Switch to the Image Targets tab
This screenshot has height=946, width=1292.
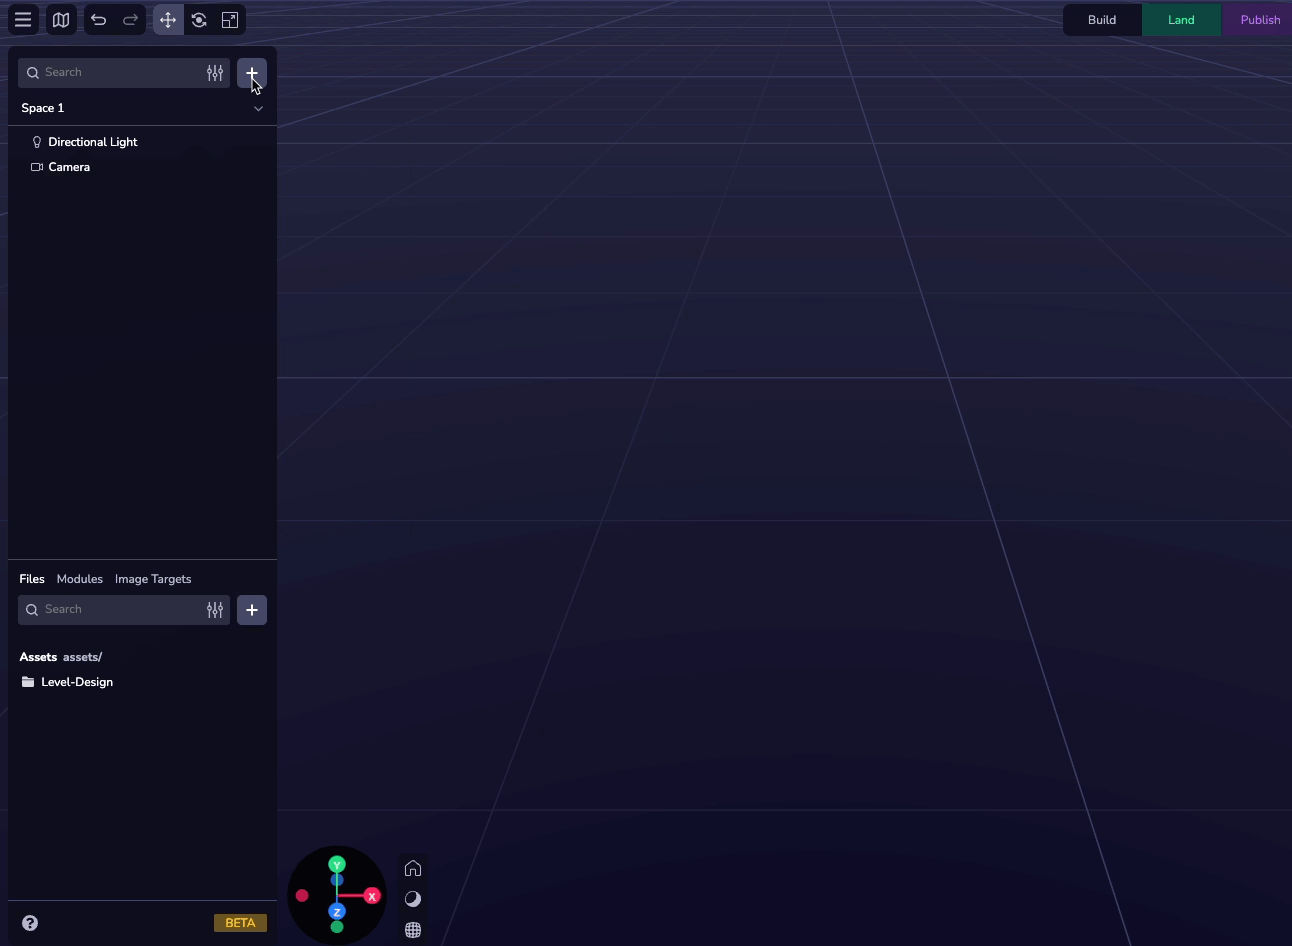[x=152, y=578]
